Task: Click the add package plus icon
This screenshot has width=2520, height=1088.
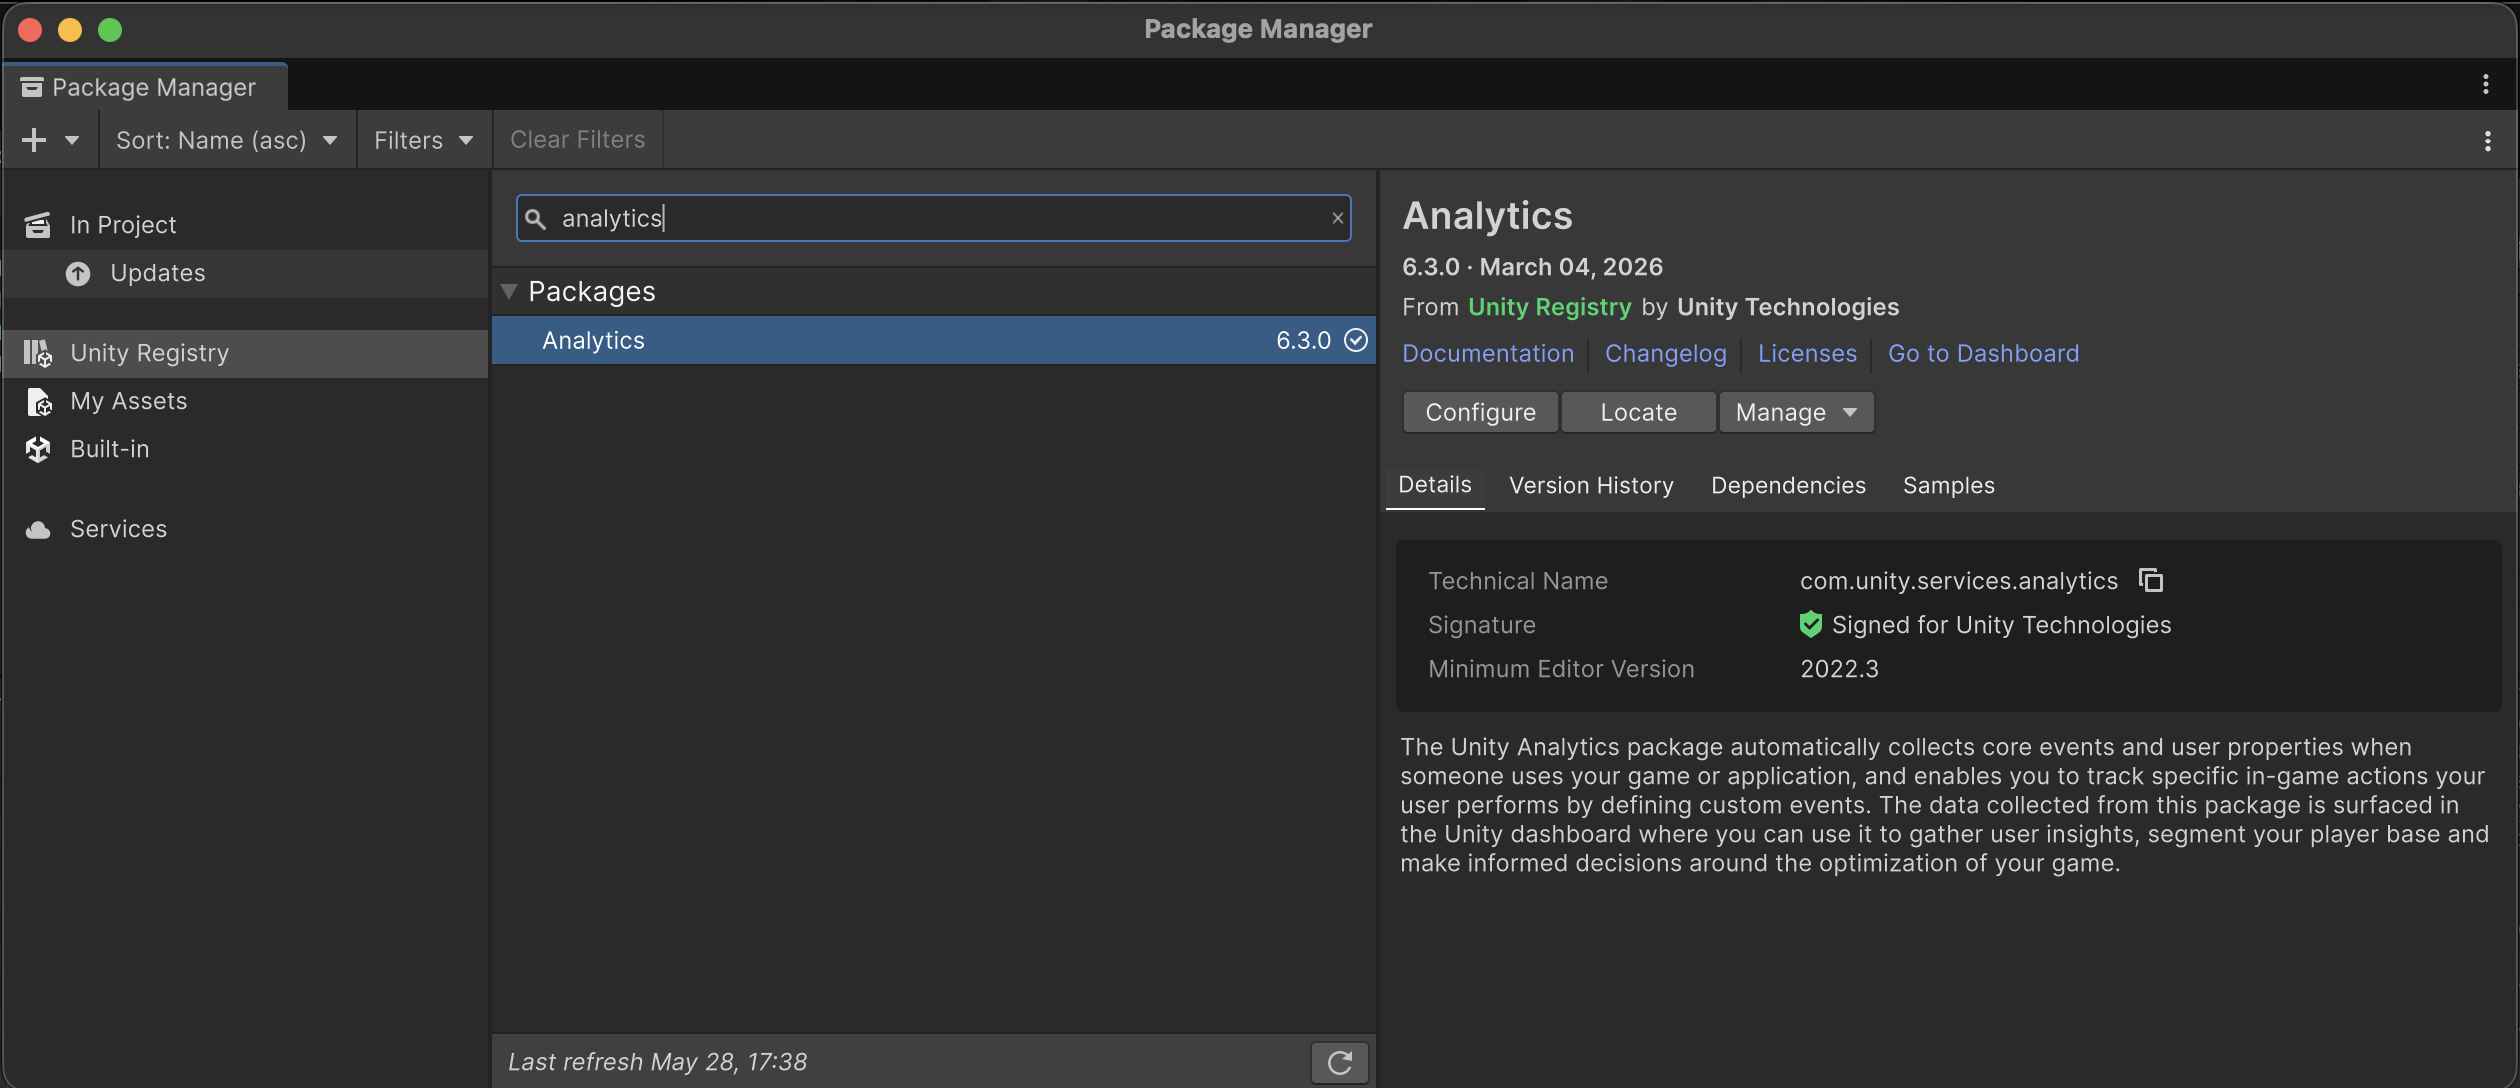Action: coord(34,140)
